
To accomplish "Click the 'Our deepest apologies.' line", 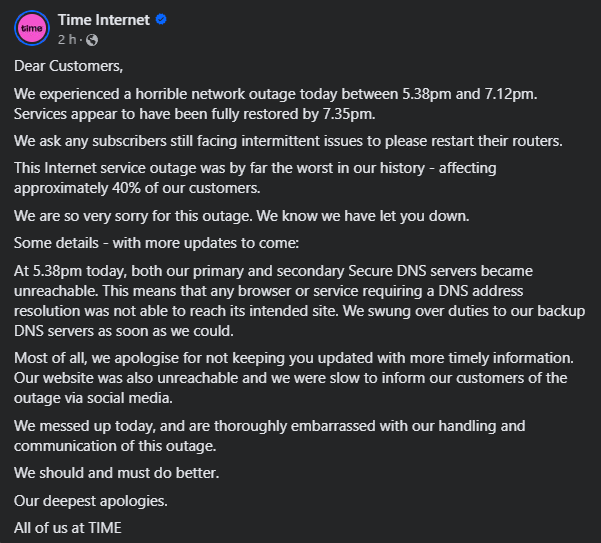I will (91, 501).
